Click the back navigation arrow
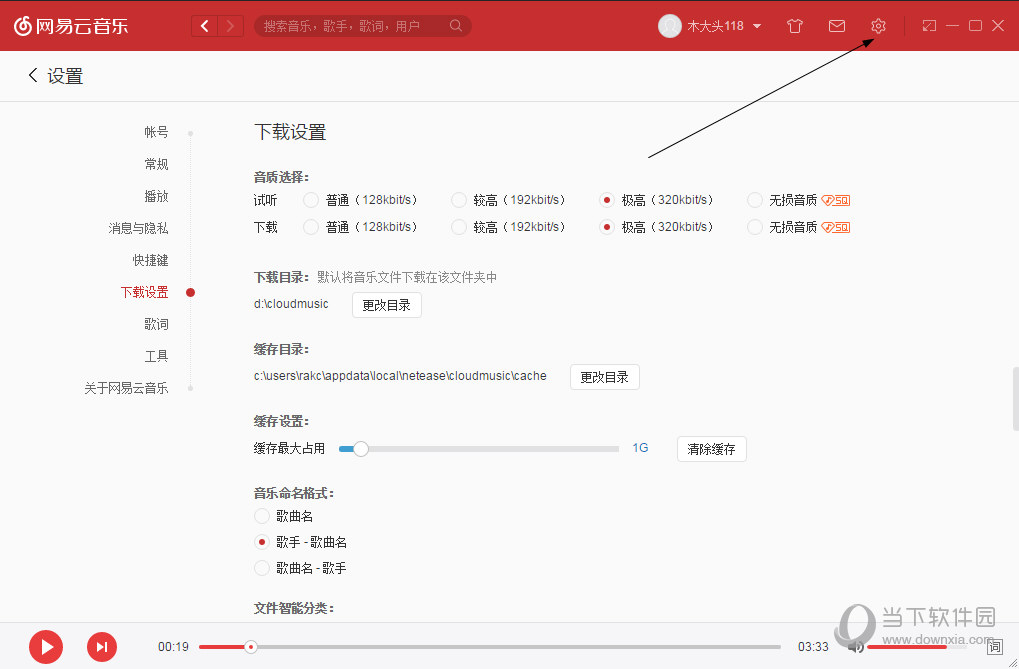This screenshot has width=1019, height=669. coord(204,25)
